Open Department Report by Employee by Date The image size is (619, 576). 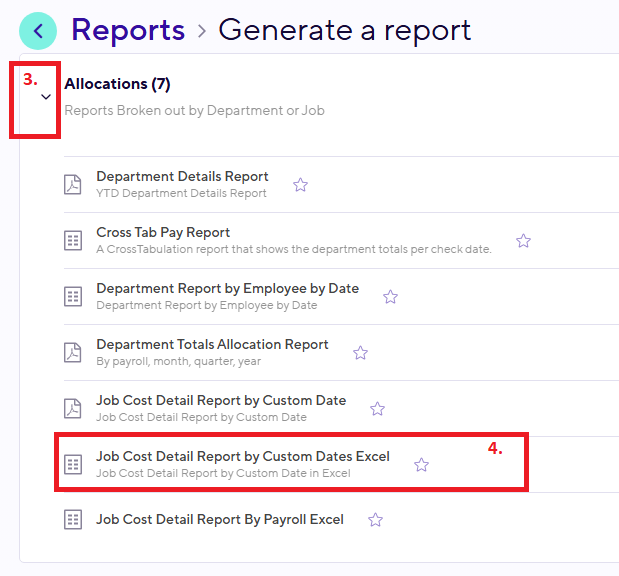[227, 288]
